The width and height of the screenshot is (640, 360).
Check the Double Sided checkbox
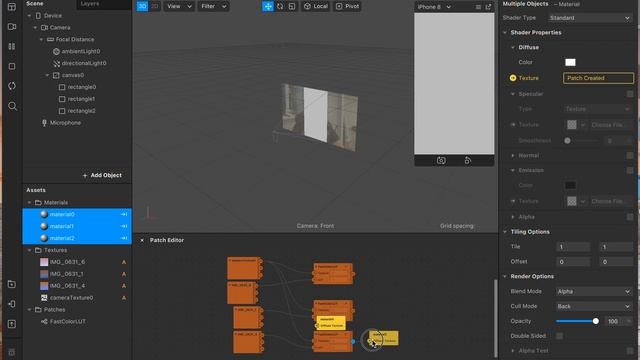coord(560,336)
